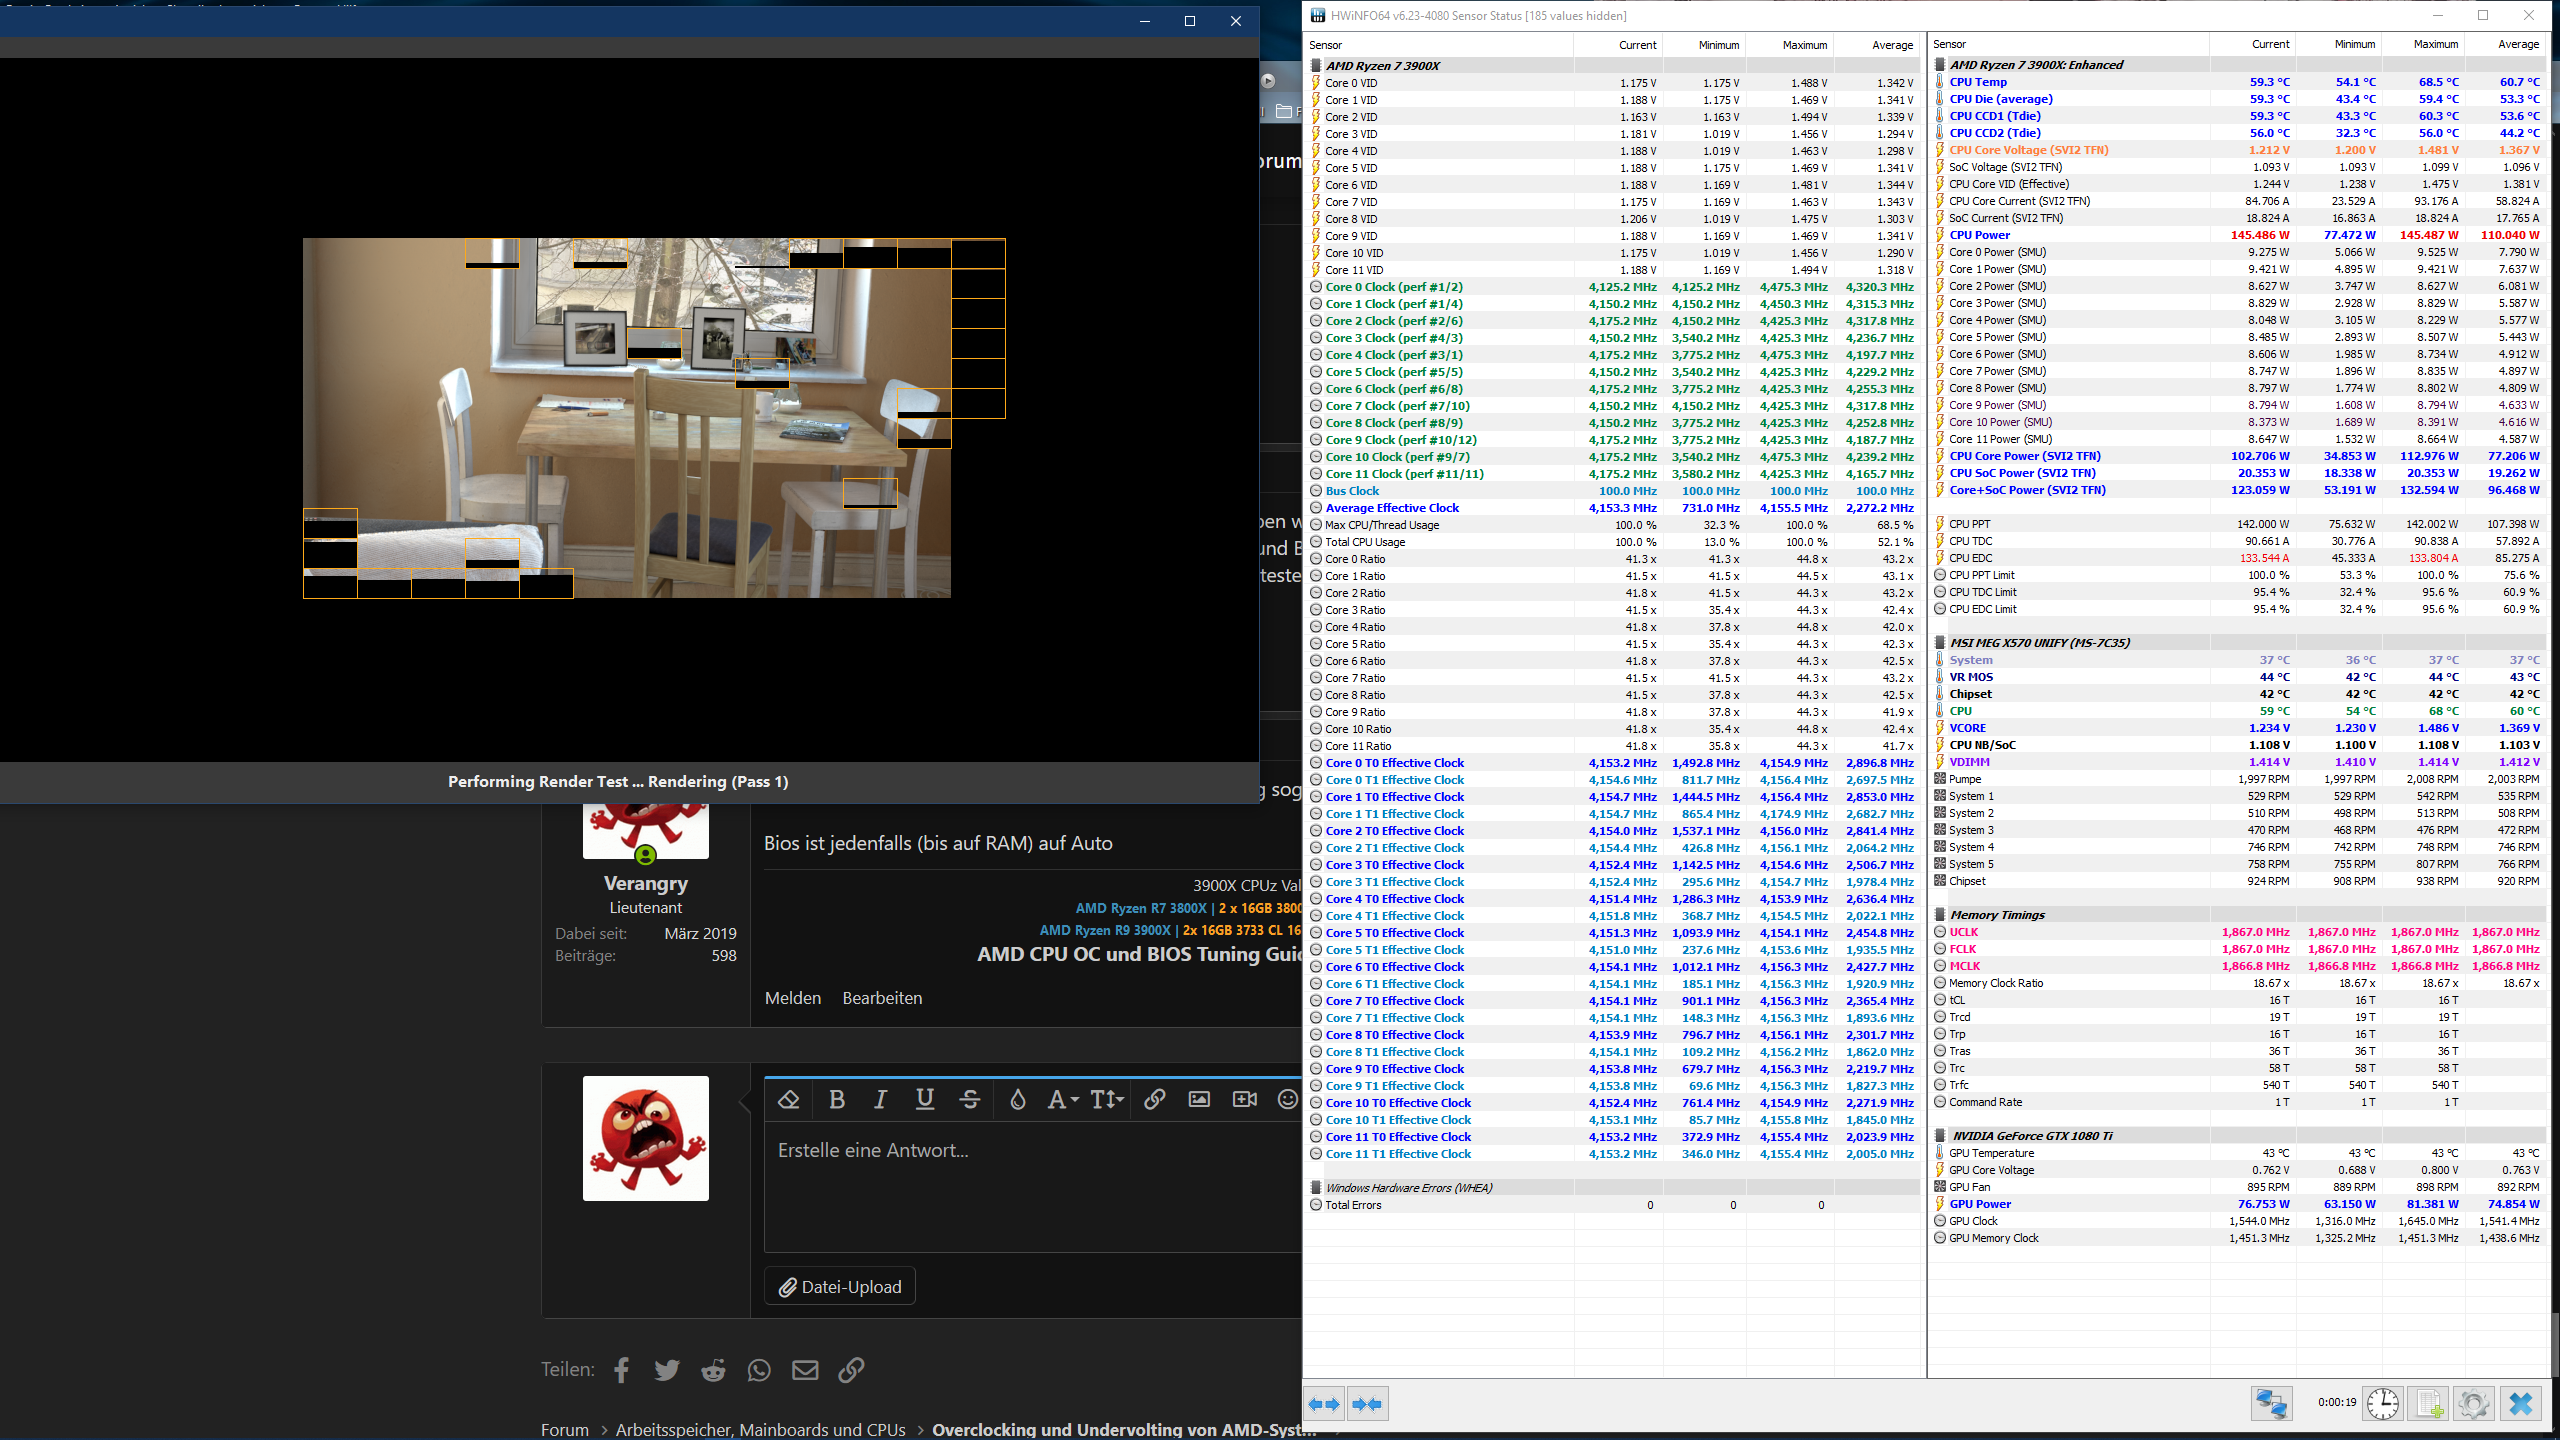Close sensor window with blue X icon
This screenshot has height=1440, width=2560.
(x=2521, y=1404)
